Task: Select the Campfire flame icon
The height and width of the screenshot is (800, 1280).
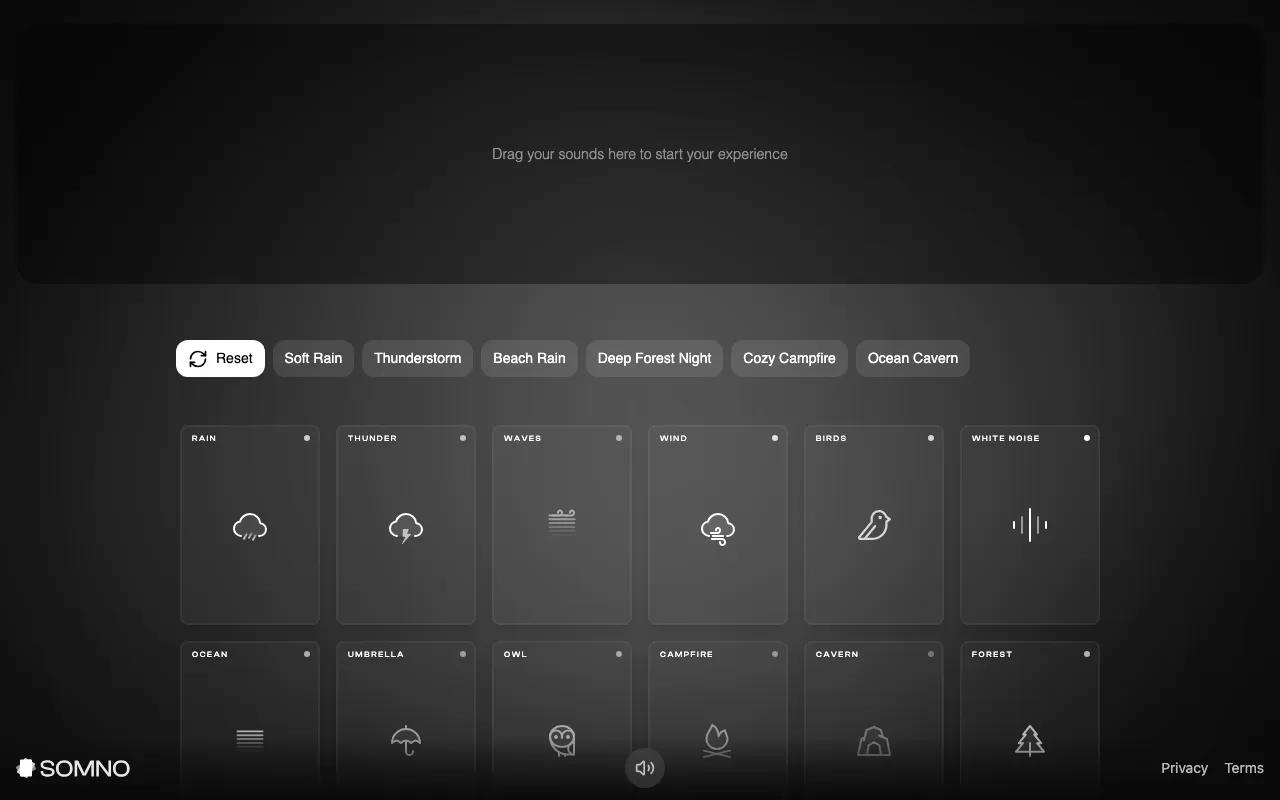Action: (717, 741)
